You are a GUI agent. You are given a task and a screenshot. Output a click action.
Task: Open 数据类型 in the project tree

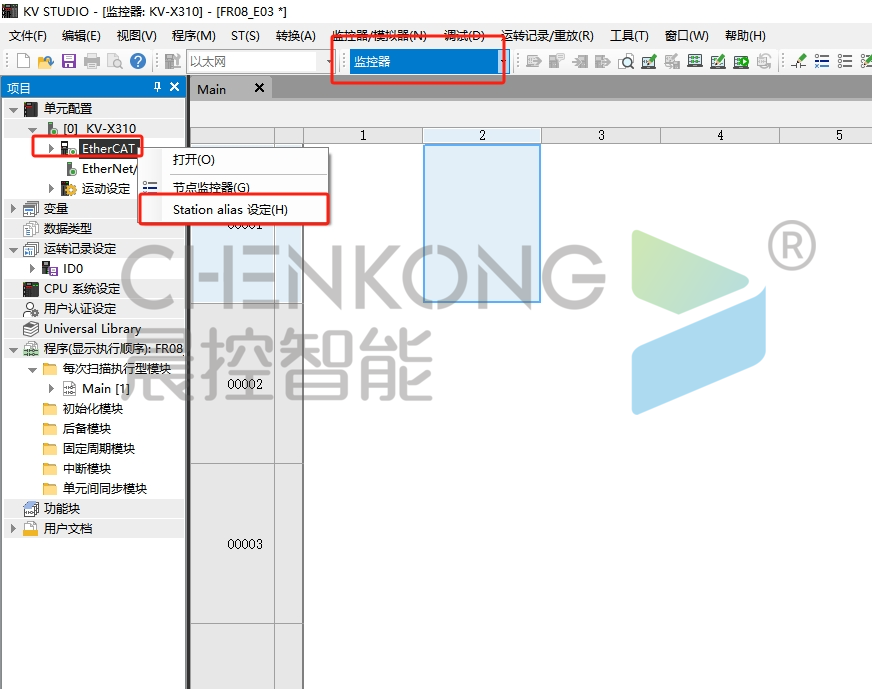(67, 229)
